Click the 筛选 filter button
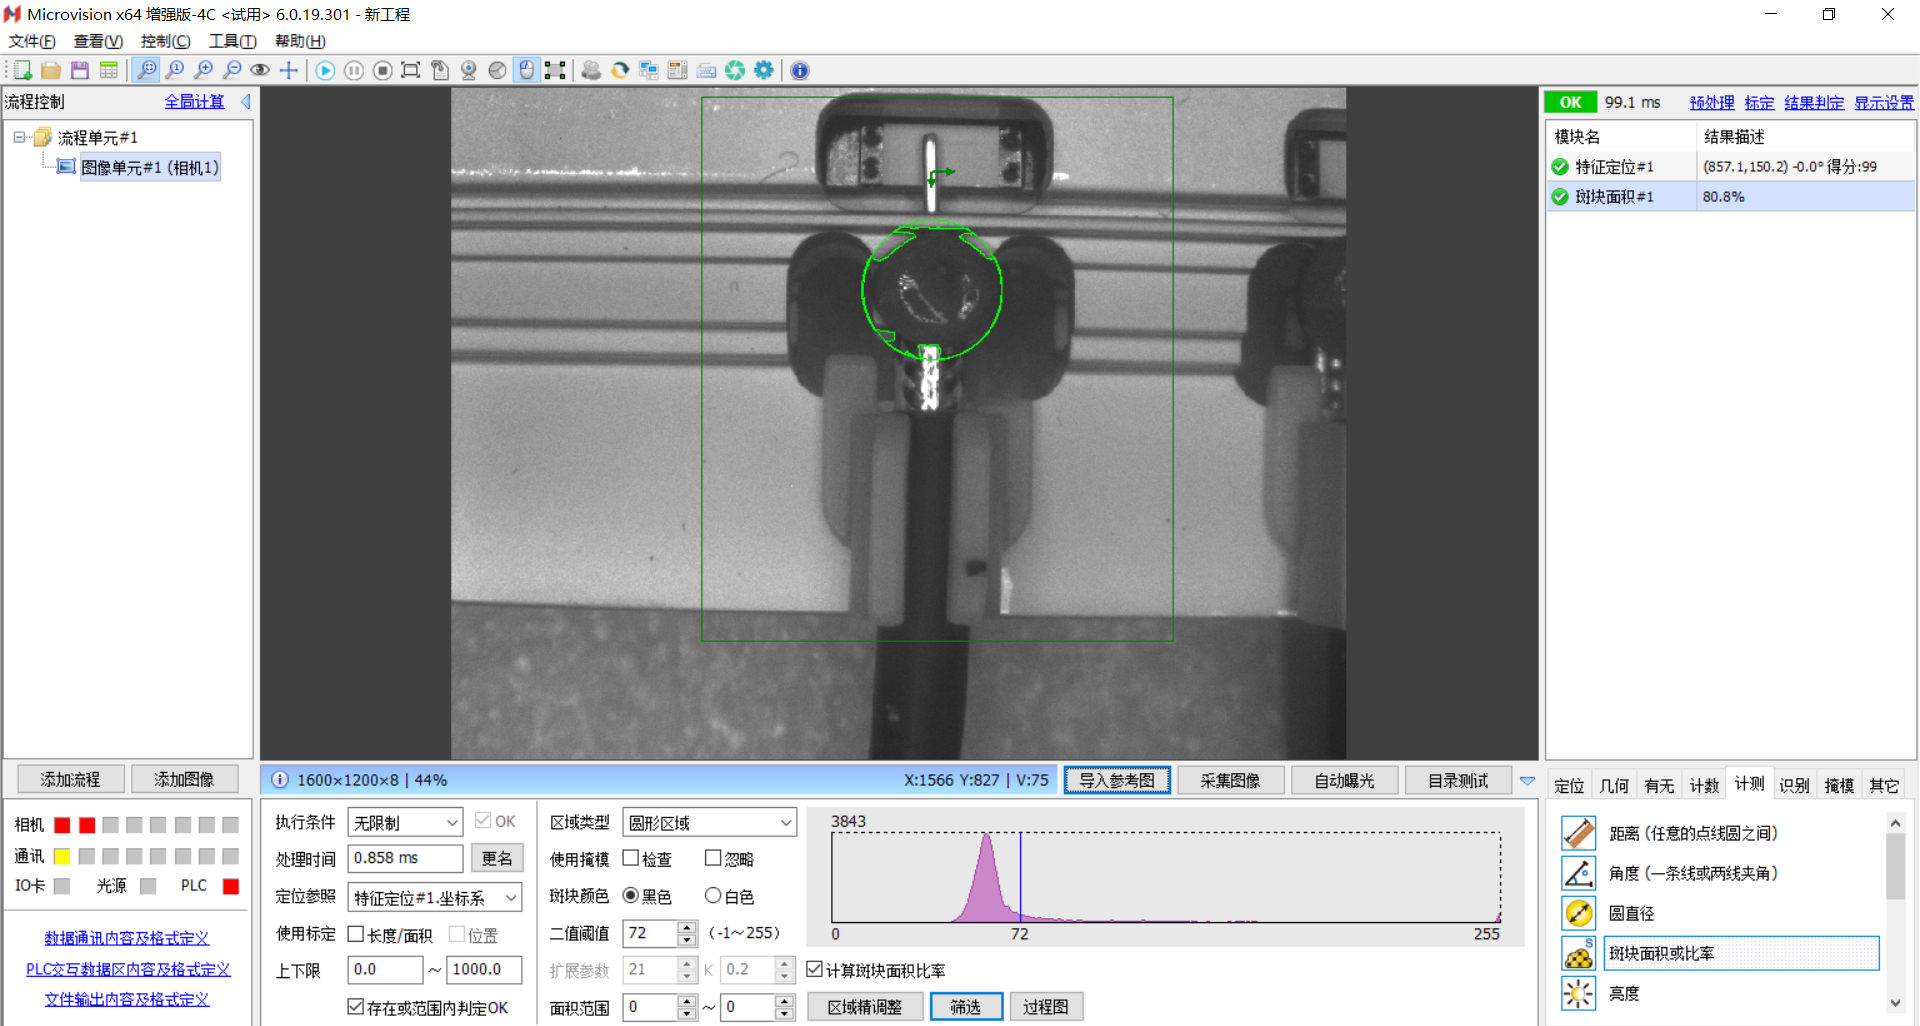 coord(966,1006)
